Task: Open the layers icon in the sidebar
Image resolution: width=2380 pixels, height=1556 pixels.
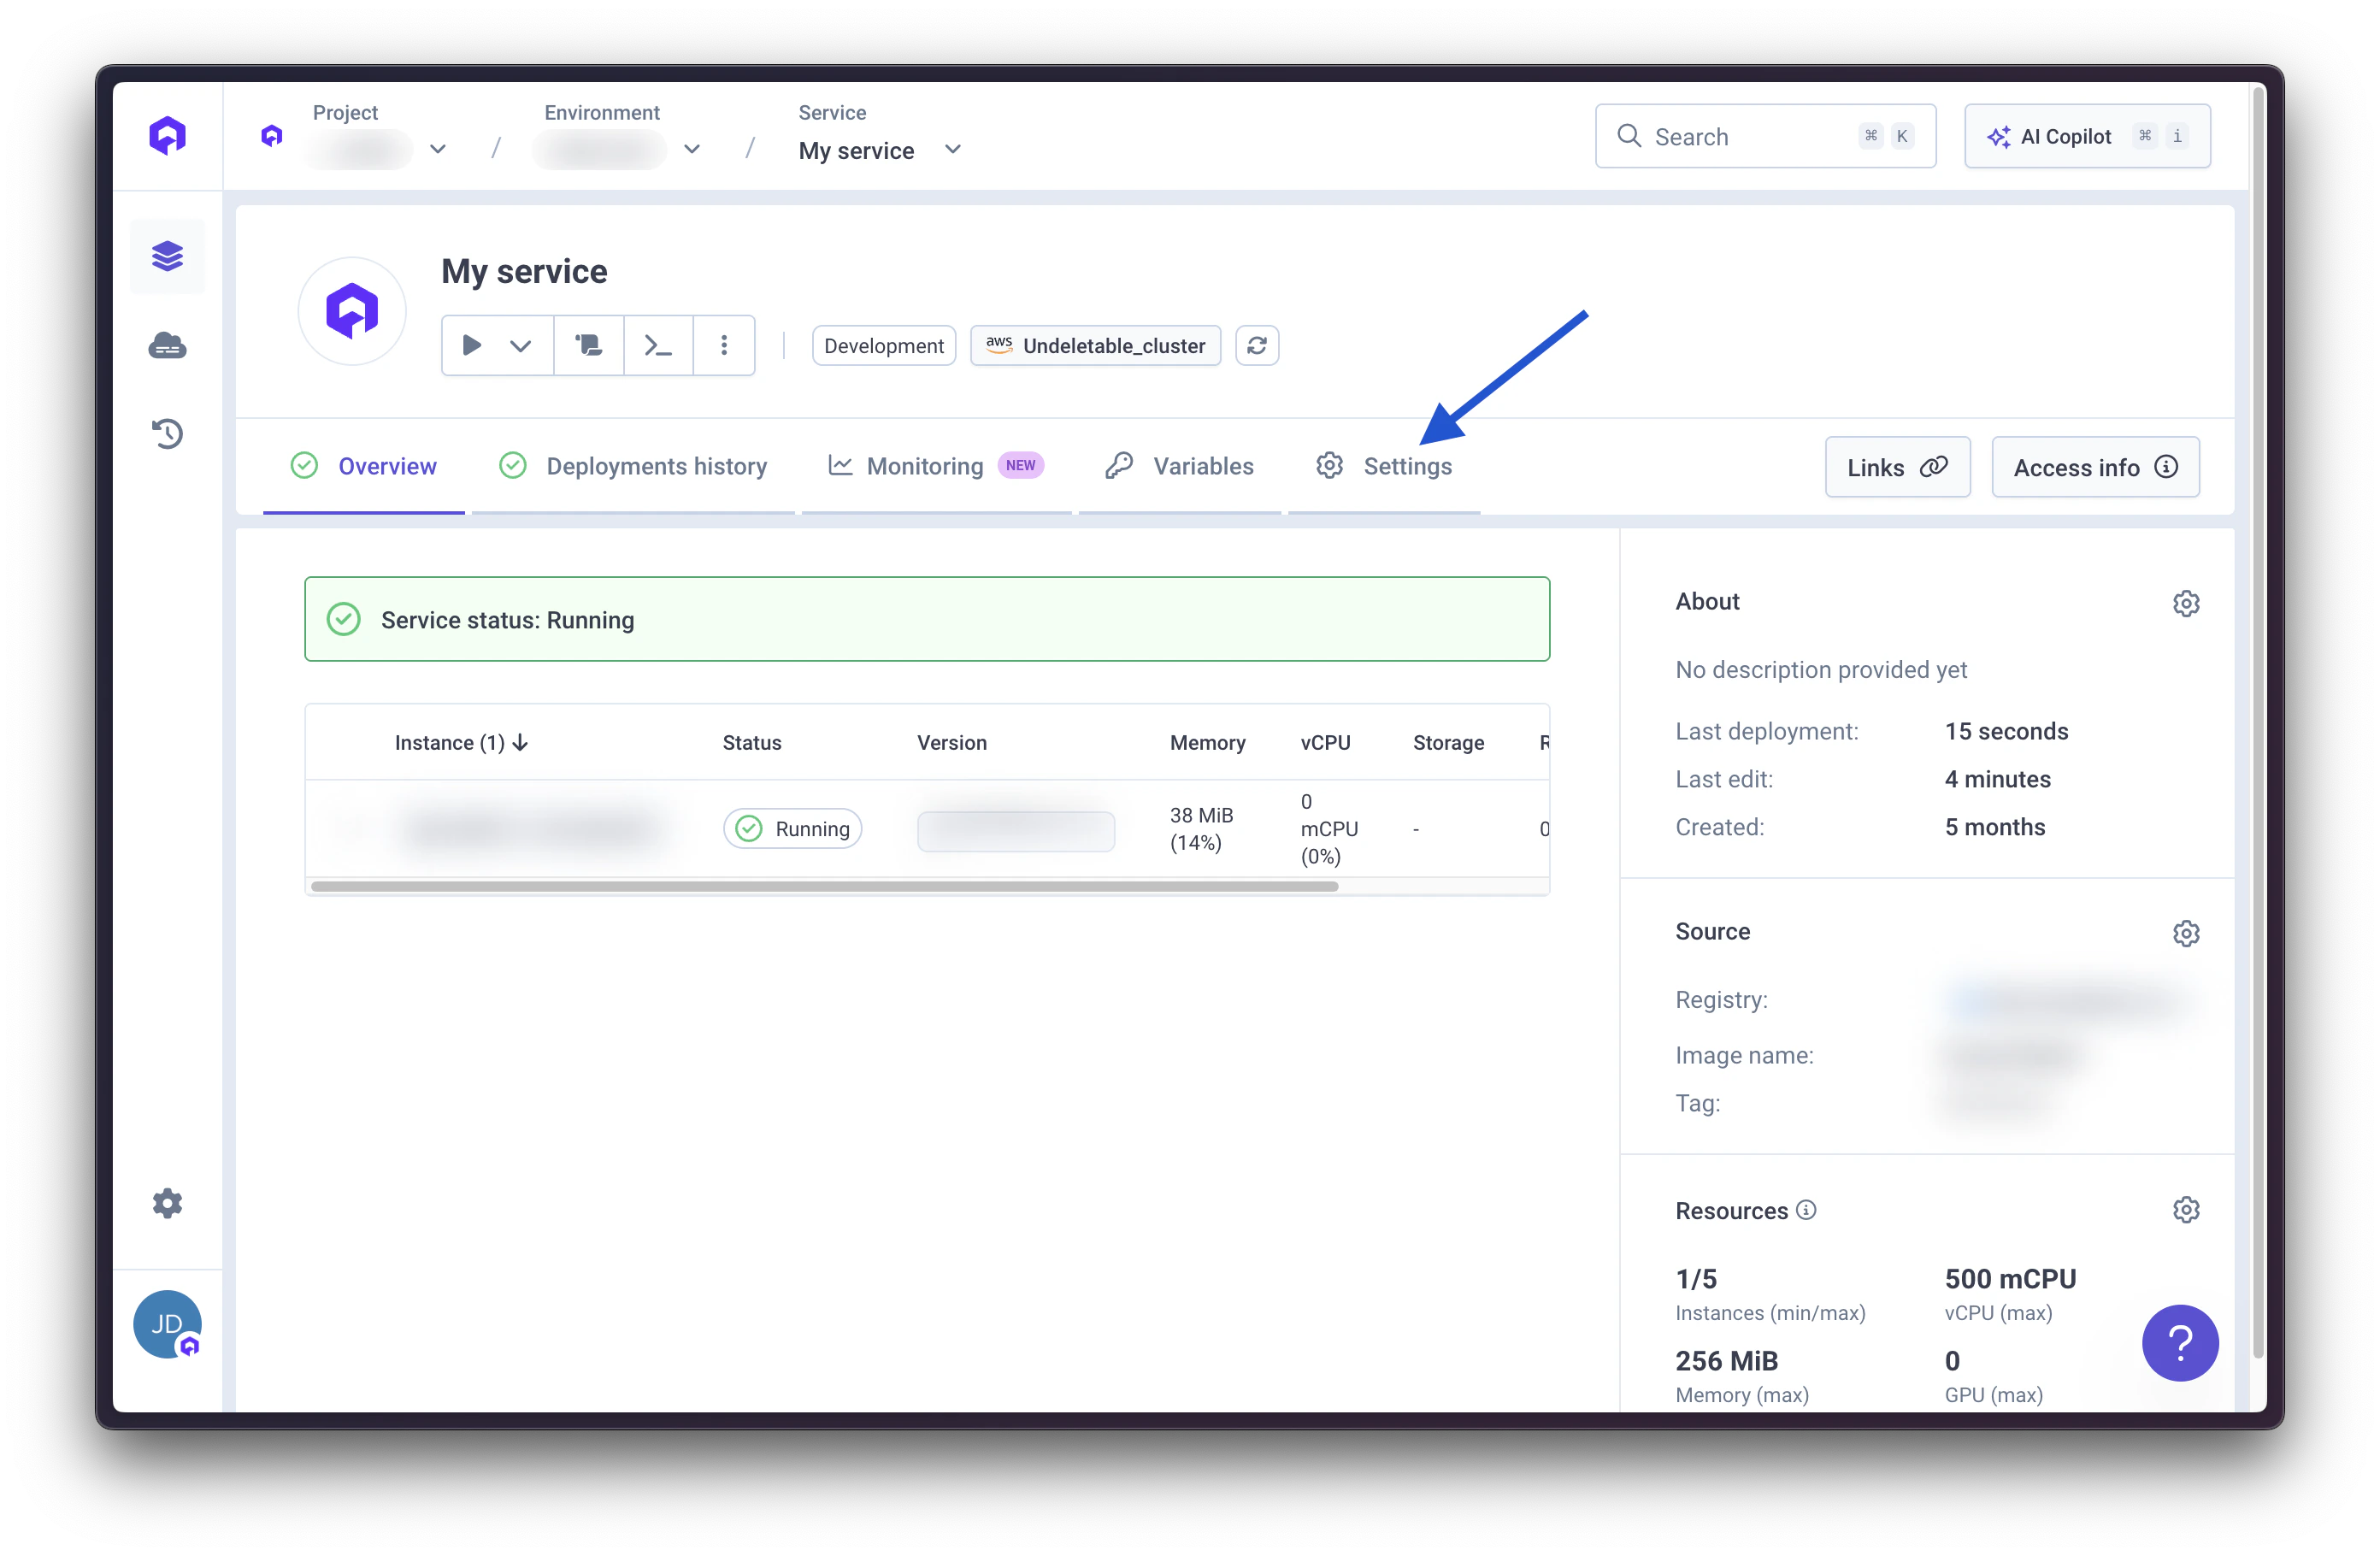Action: click(x=167, y=256)
